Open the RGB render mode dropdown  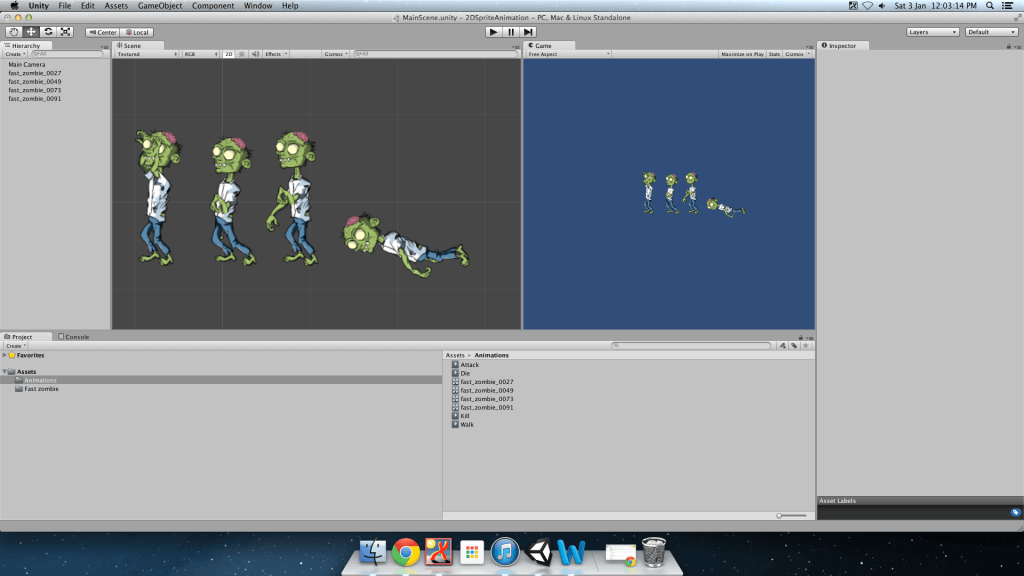click(x=200, y=54)
